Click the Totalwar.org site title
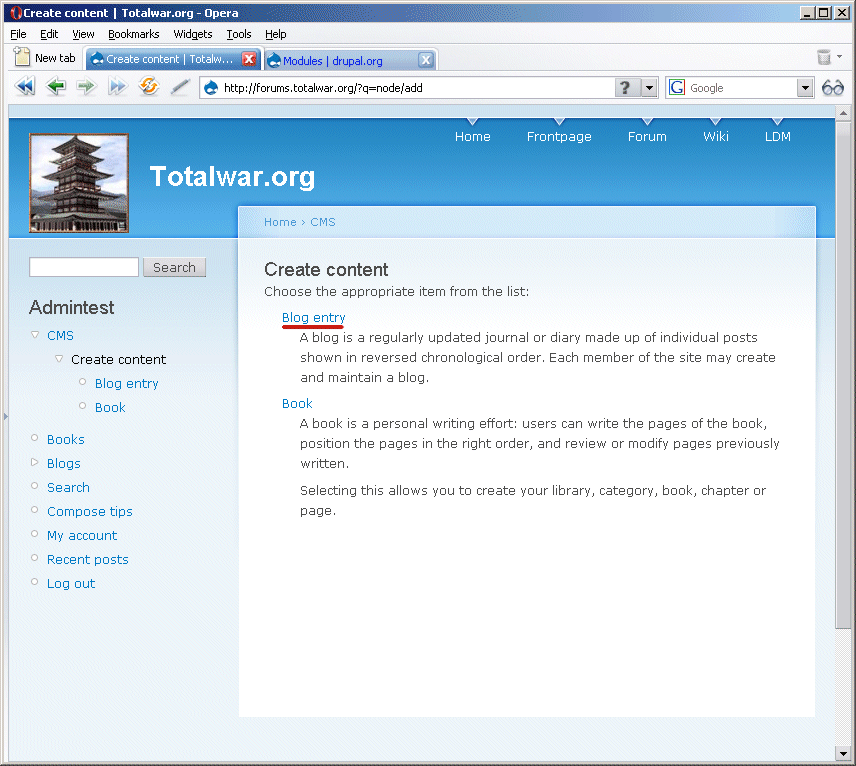Screen dimensions: 856x766 (x=233, y=176)
